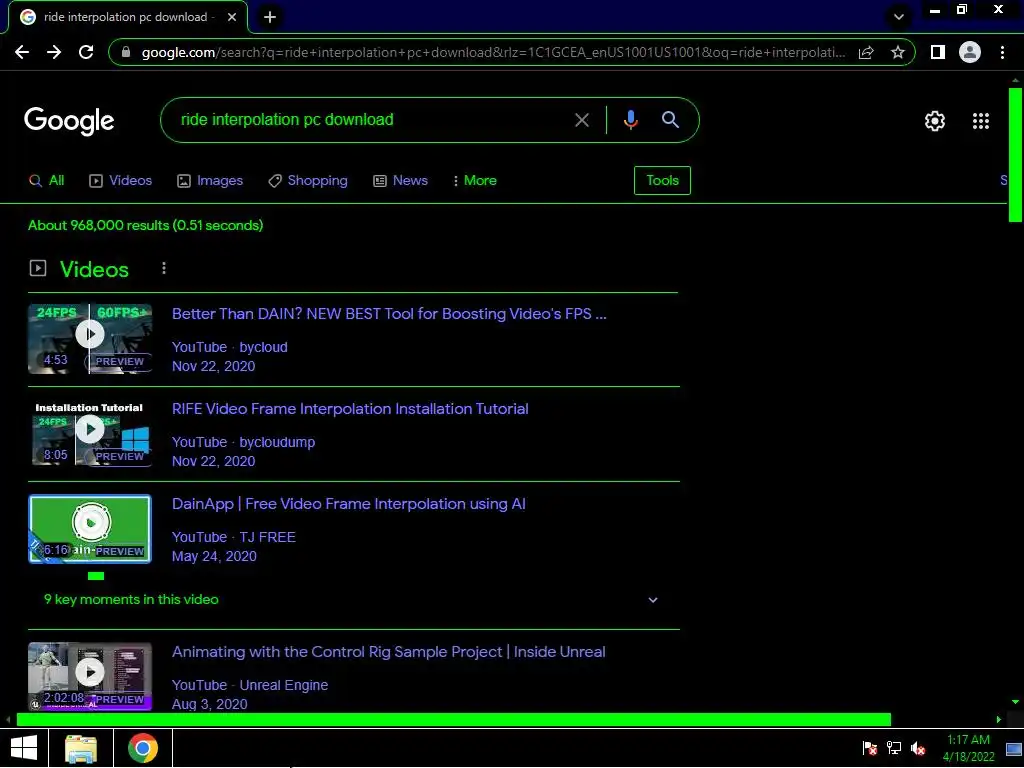This screenshot has height=768, width=1024.
Task: Click Chrome icon in taskbar
Action: (142, 748)
